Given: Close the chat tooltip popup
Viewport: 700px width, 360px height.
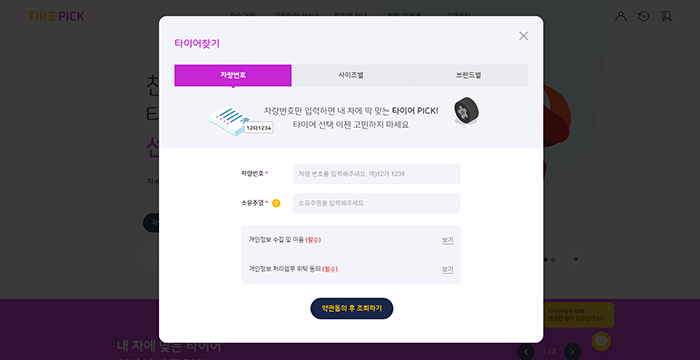Looking at the screenshot, I should [x=608, y=308].
